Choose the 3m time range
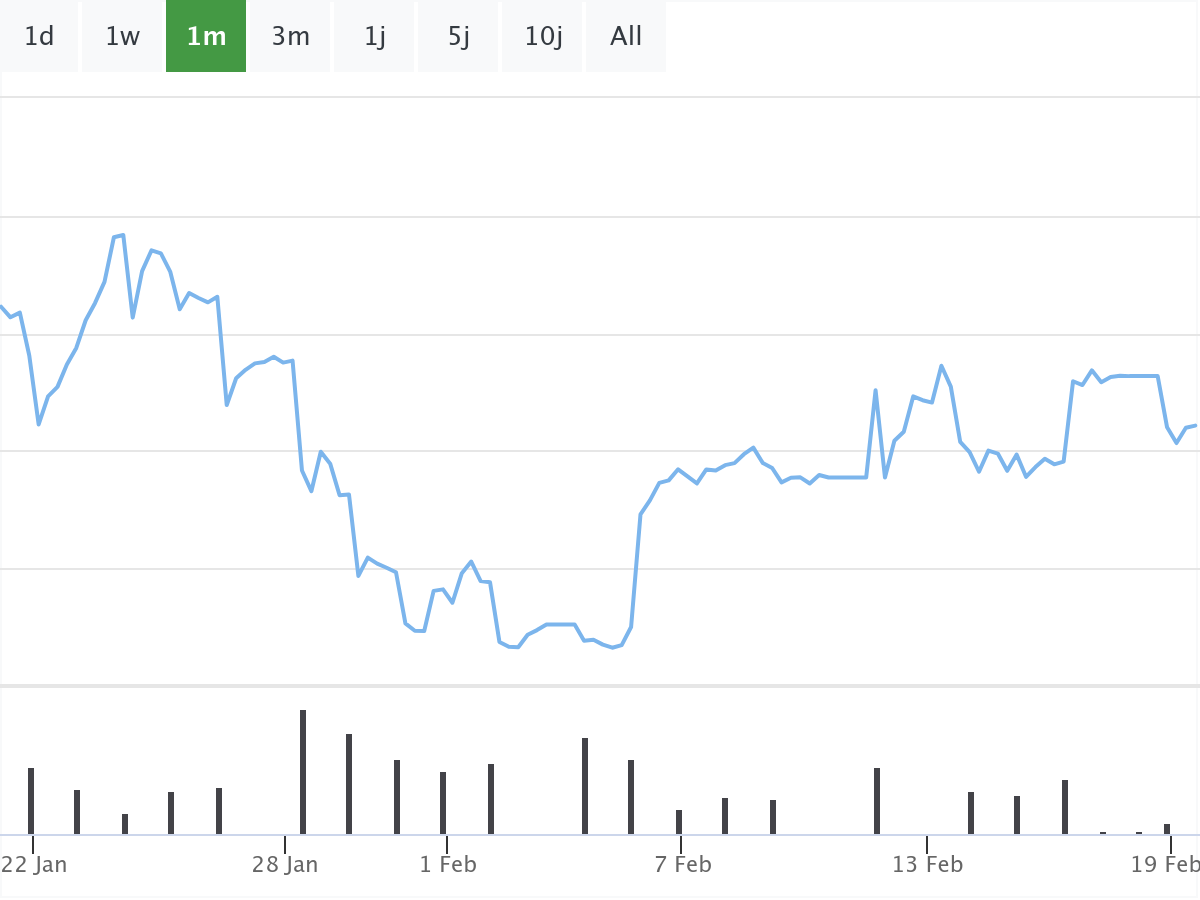 [290, 37]
